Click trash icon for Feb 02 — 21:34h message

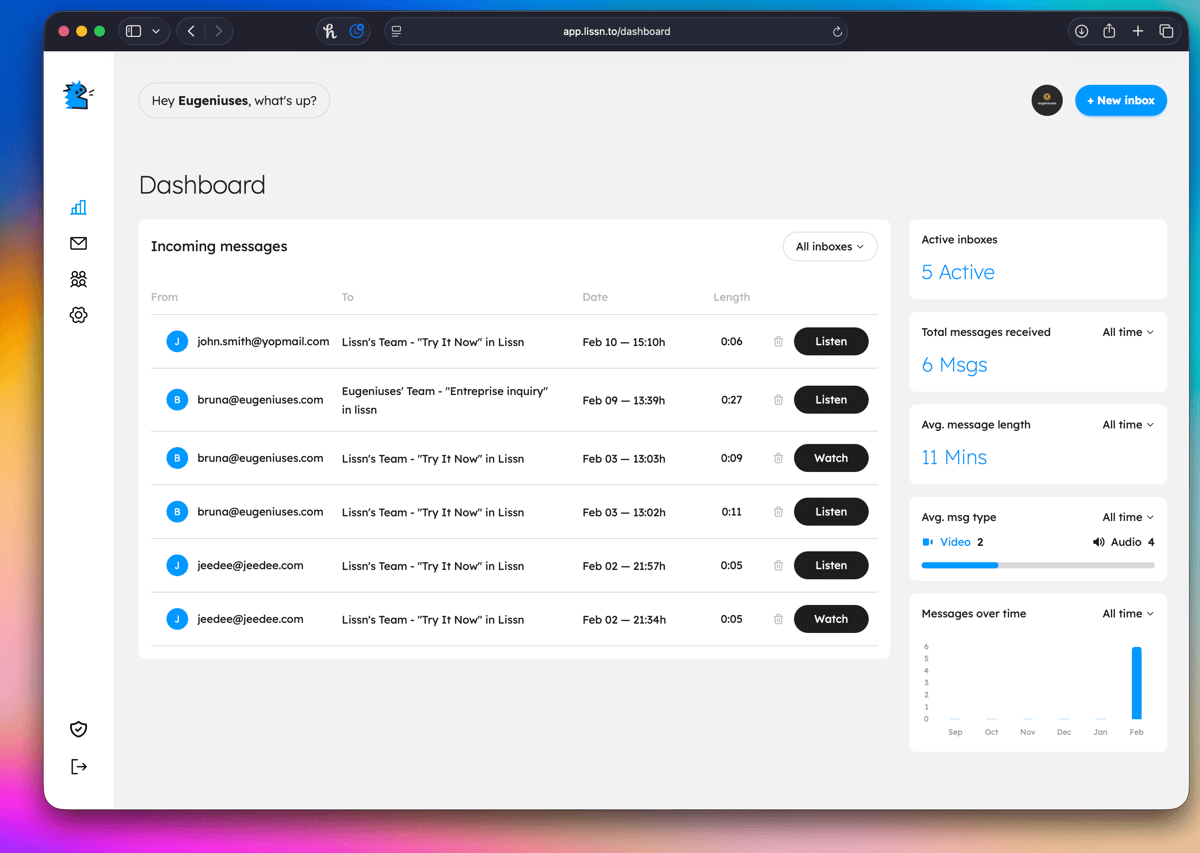tap(778, 619)
